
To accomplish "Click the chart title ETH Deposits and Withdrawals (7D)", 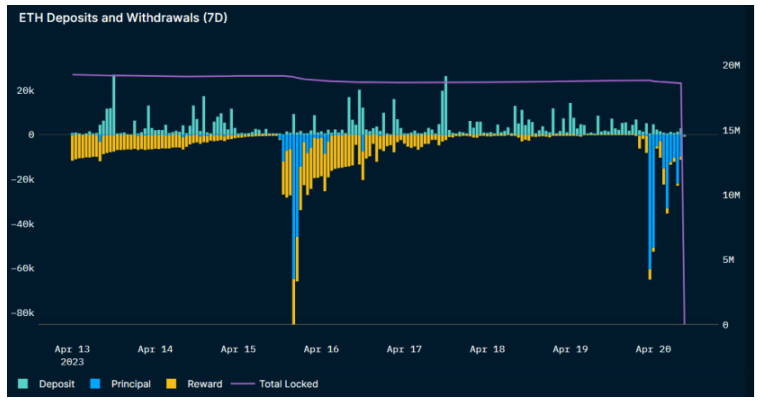I will tap(123, 18).
